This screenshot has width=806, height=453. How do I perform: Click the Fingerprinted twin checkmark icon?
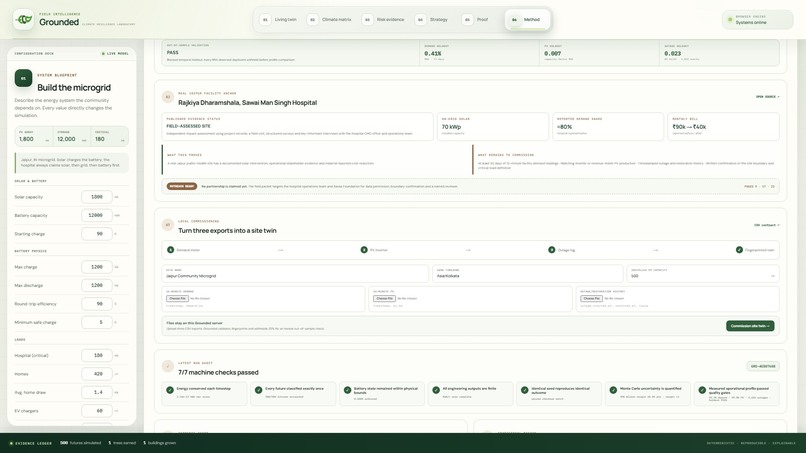[x=739, y=250]
